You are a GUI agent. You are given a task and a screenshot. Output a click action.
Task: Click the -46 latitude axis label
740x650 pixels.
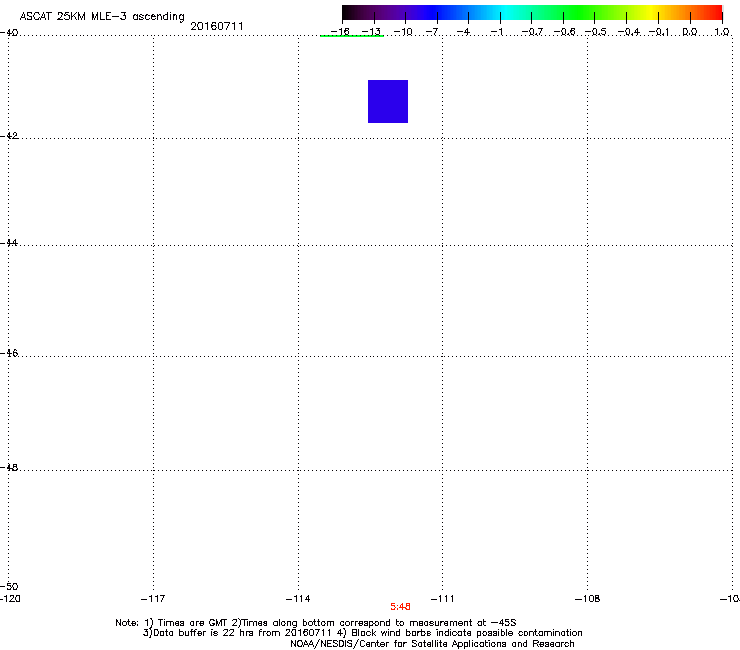click(9, 353)
